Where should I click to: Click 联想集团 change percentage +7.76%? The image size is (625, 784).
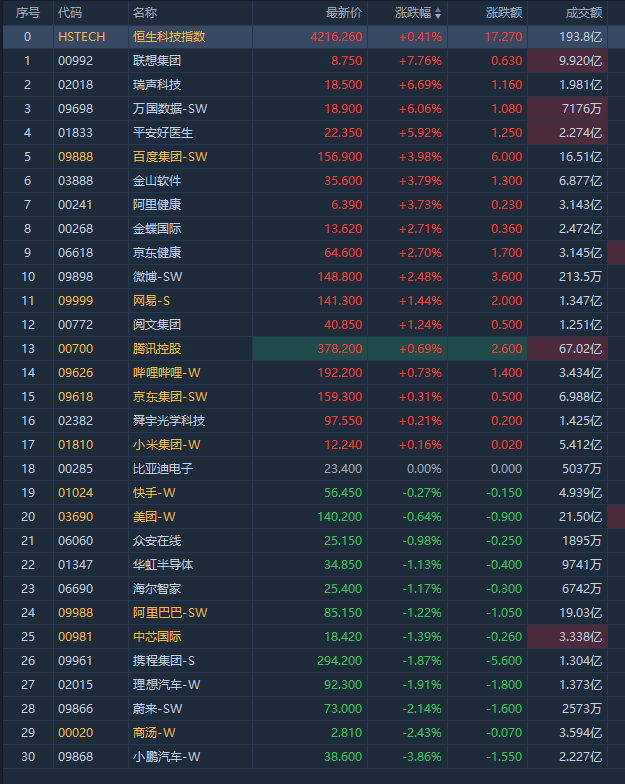pos(420,60)
